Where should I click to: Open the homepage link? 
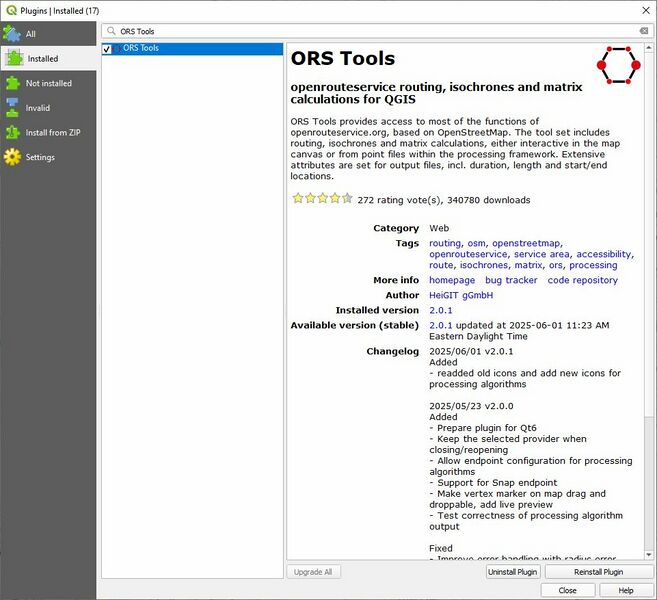[x=452, y=281]
